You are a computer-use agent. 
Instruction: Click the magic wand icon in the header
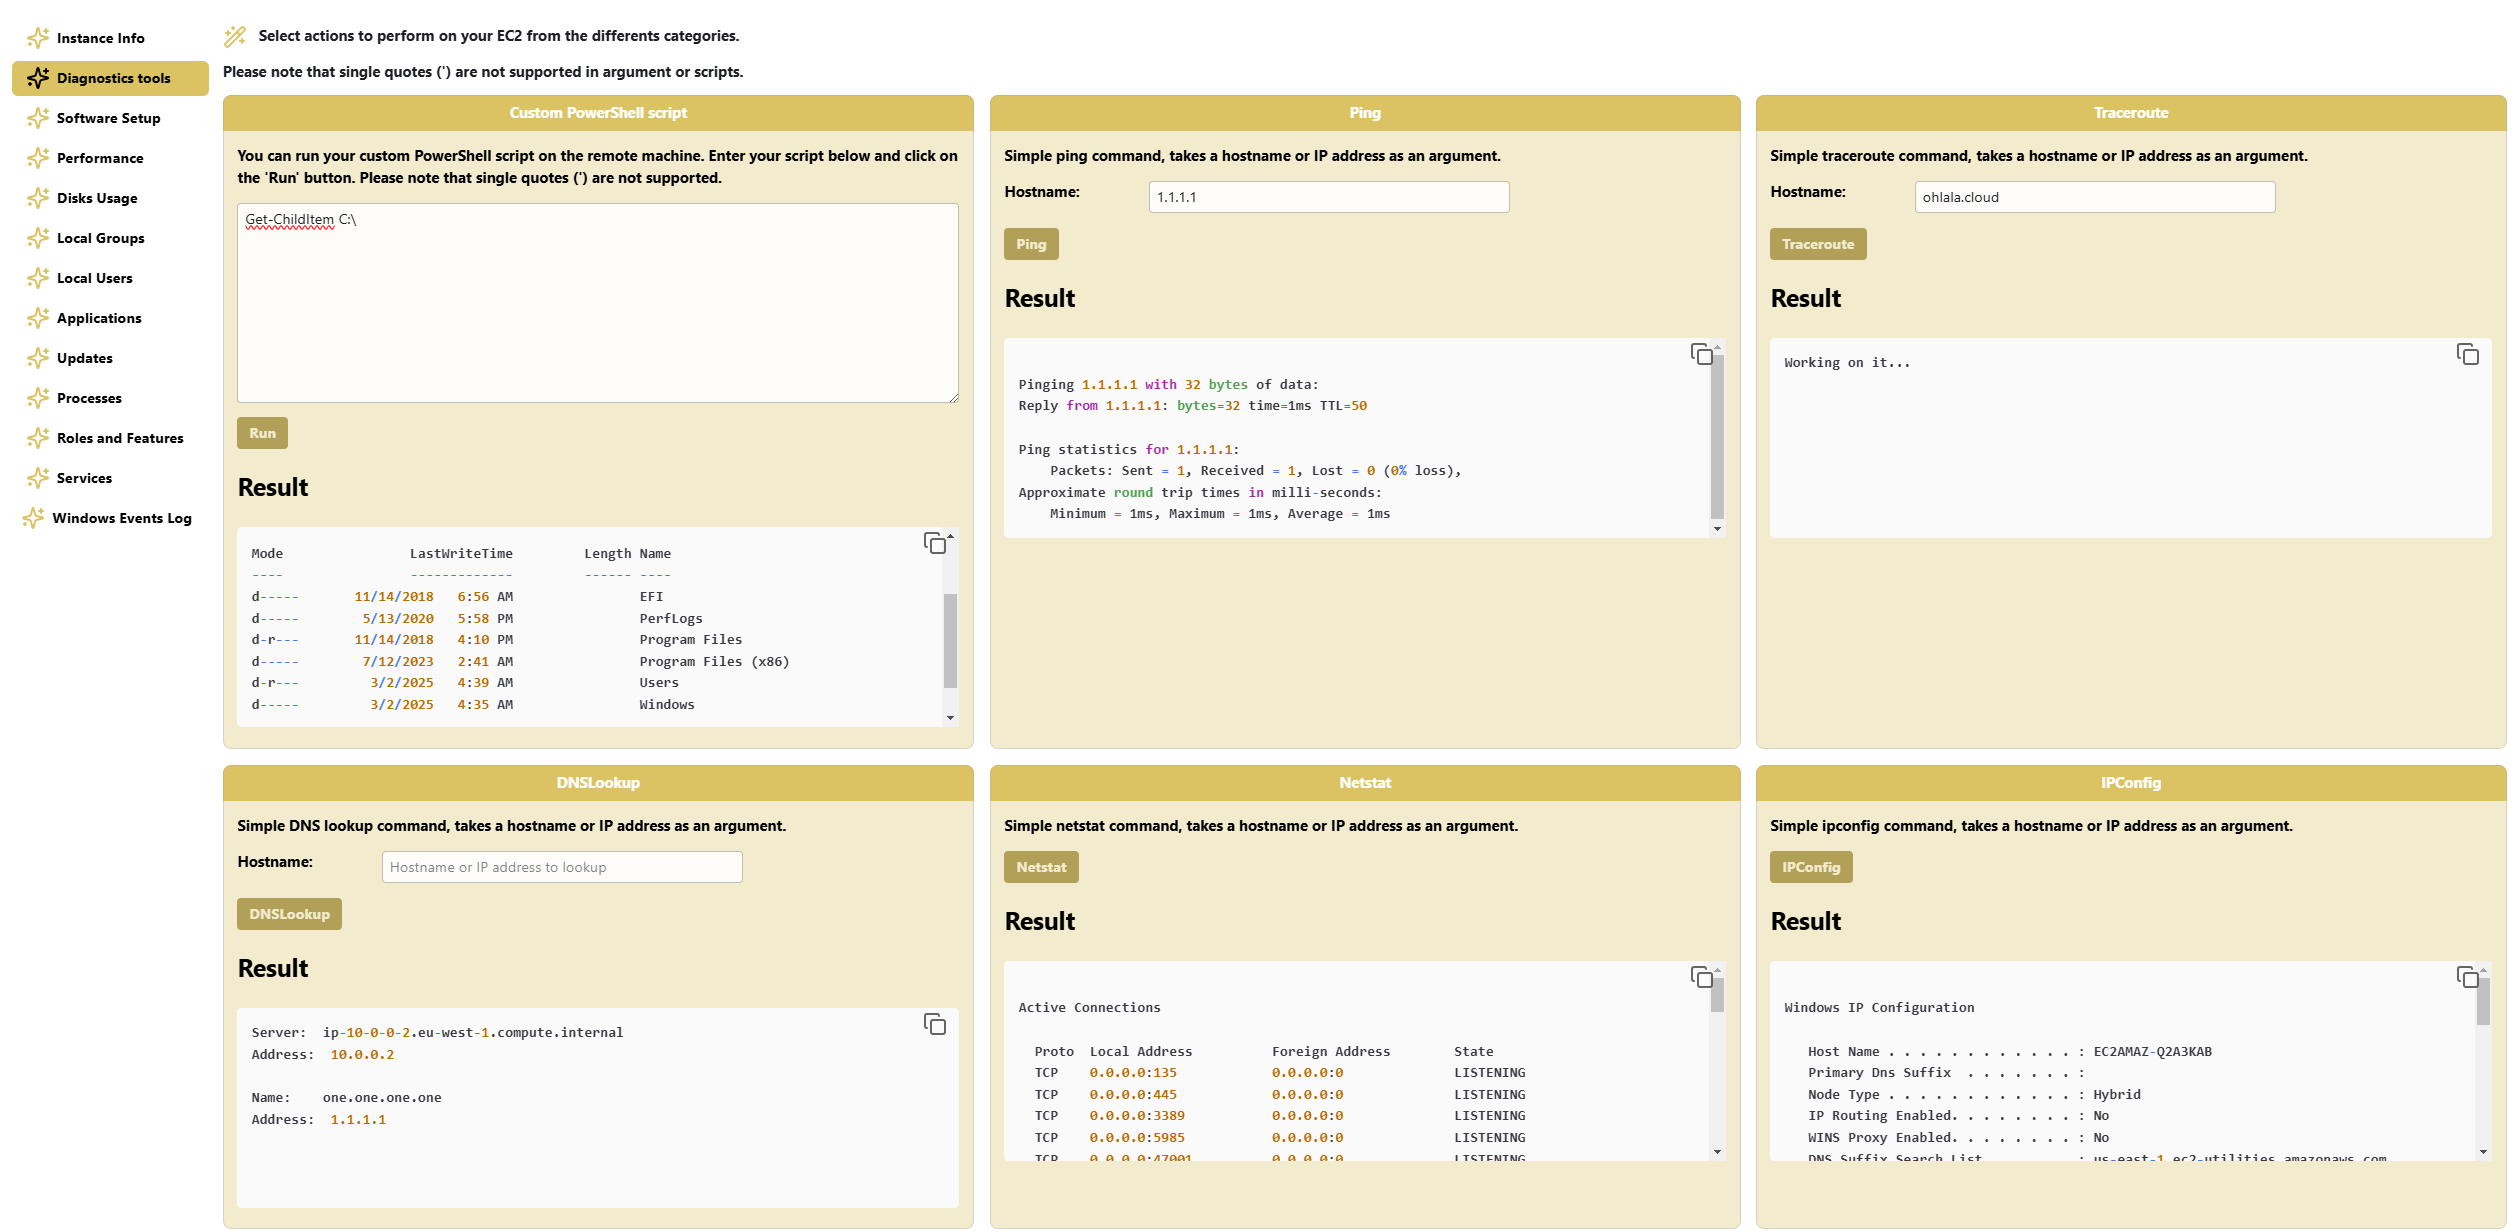pos(235,37)
